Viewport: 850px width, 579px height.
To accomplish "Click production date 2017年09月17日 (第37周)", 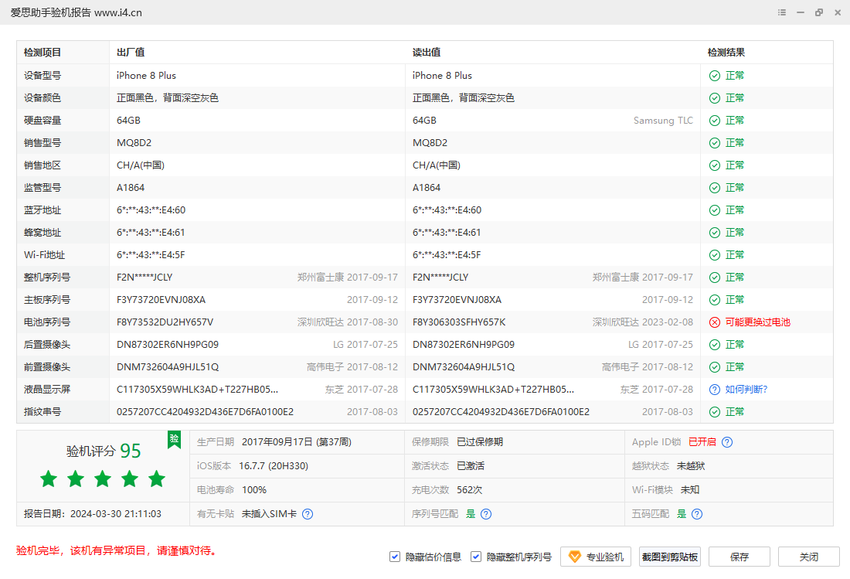I will [297, 442].
